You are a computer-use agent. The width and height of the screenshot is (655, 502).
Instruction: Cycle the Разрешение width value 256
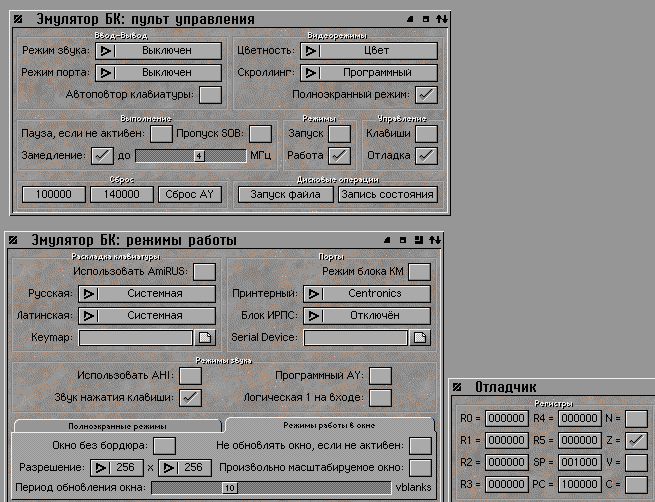[117, 468]
